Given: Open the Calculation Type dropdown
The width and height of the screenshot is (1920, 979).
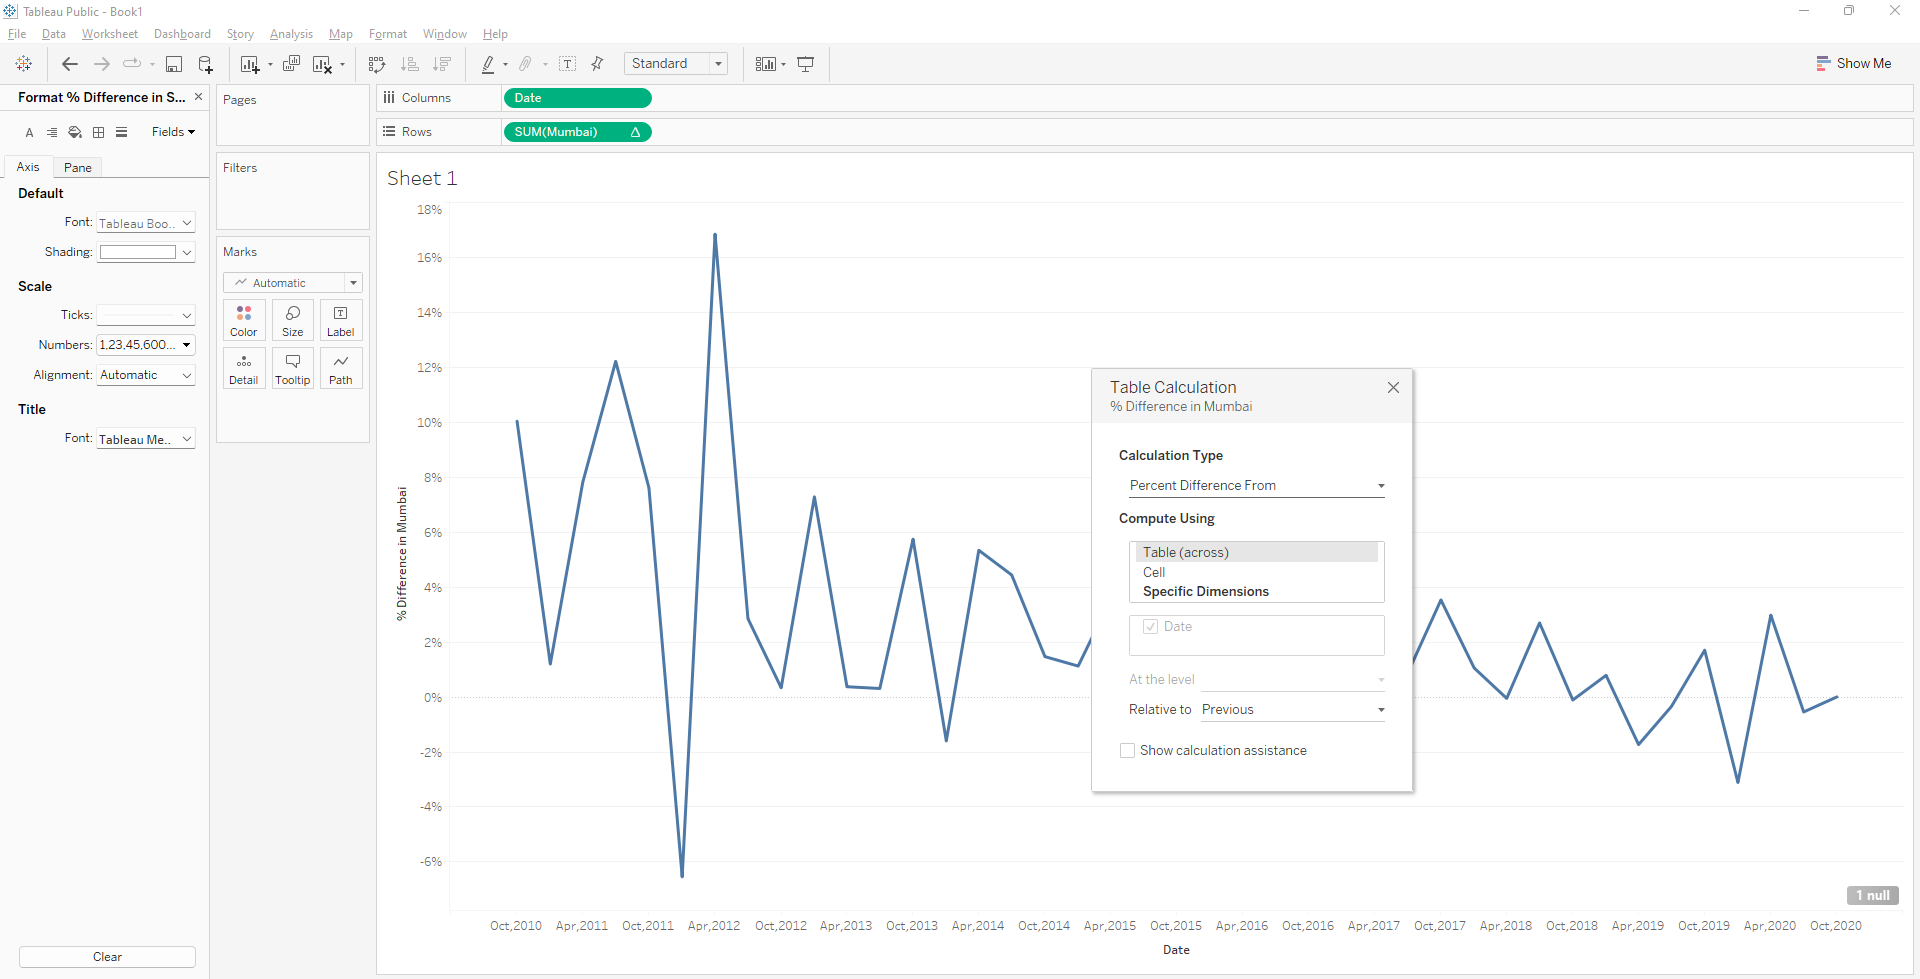Looking at the screenshot, I should coord(1256,486).
